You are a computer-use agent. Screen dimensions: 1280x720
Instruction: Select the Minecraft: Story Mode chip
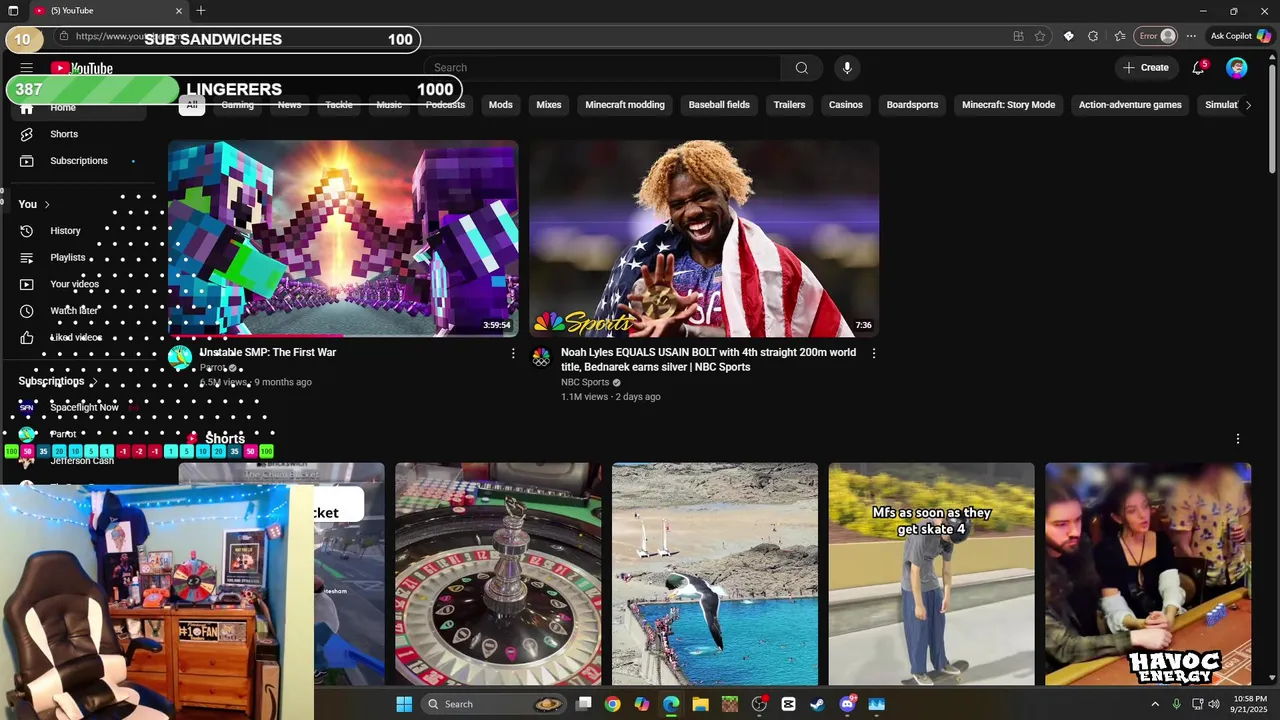pos(1008,105)
